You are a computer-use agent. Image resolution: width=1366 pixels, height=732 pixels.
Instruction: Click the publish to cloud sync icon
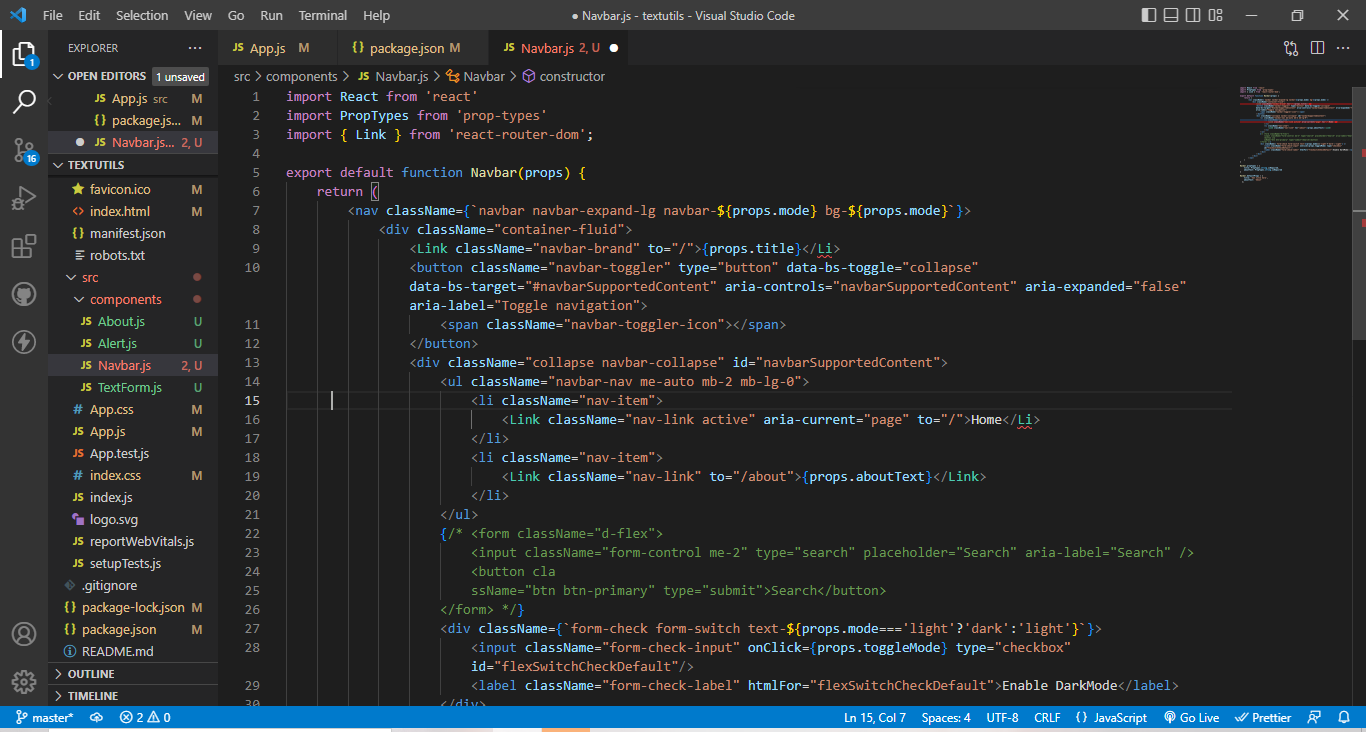(96, 717)
